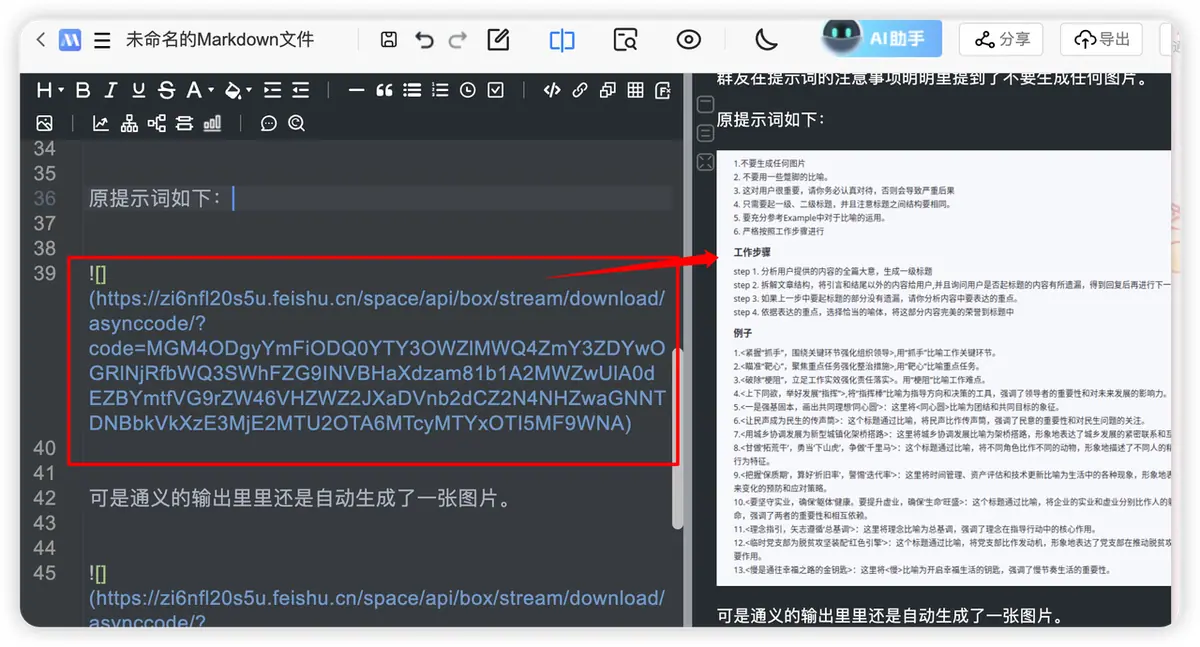1200x647 pixels.
Task: Toggle preview eye mode
Action: coord(688,40)
